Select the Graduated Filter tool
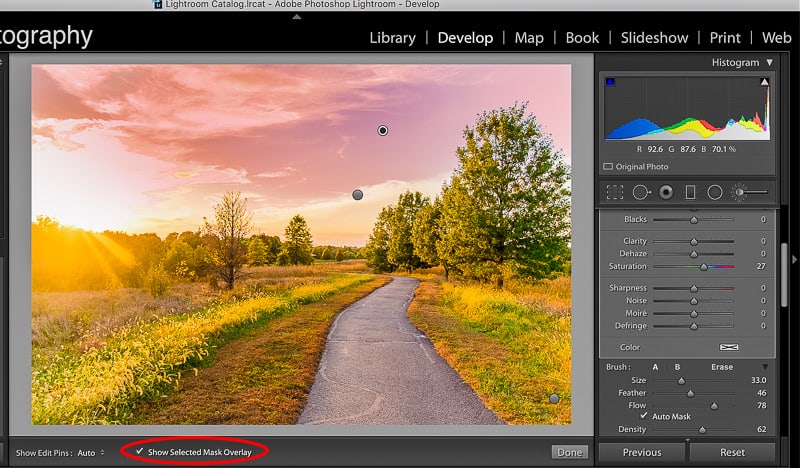Image resolution: width=800 pixels, height=468 pixels. click(690, 192)
